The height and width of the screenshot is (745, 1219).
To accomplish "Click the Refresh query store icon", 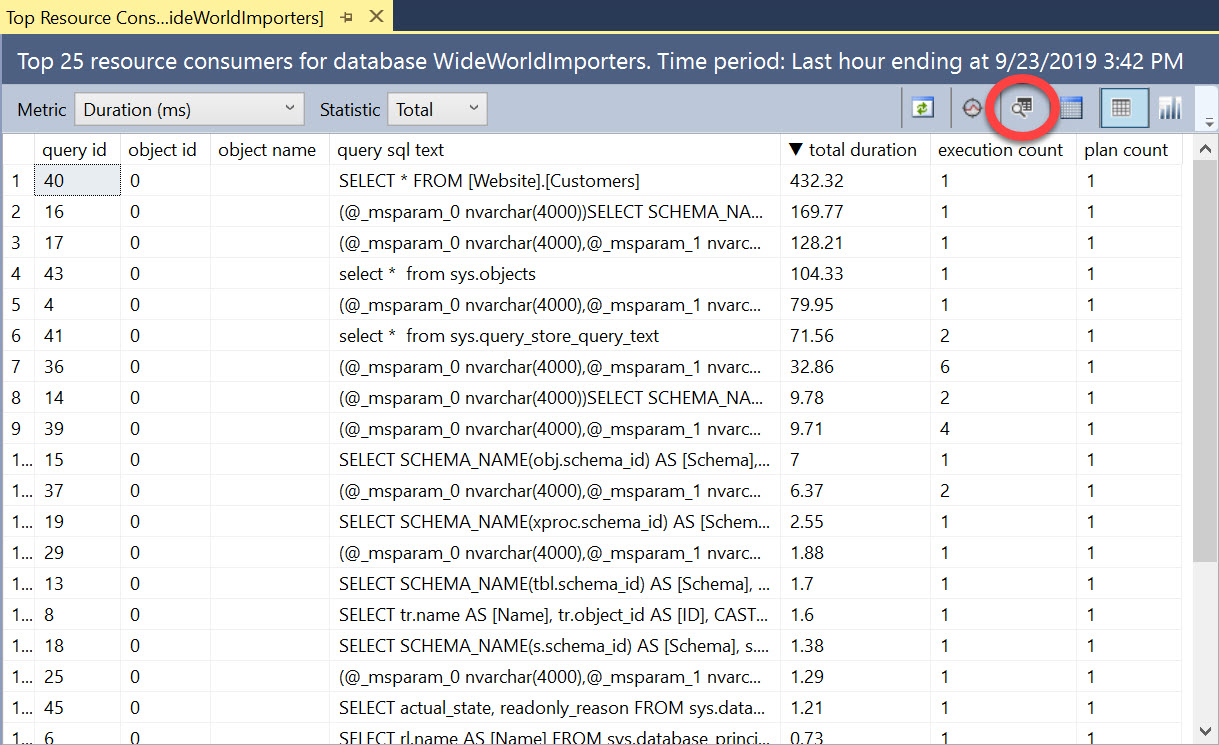I will pyautogui.click(x=922, y=109).
